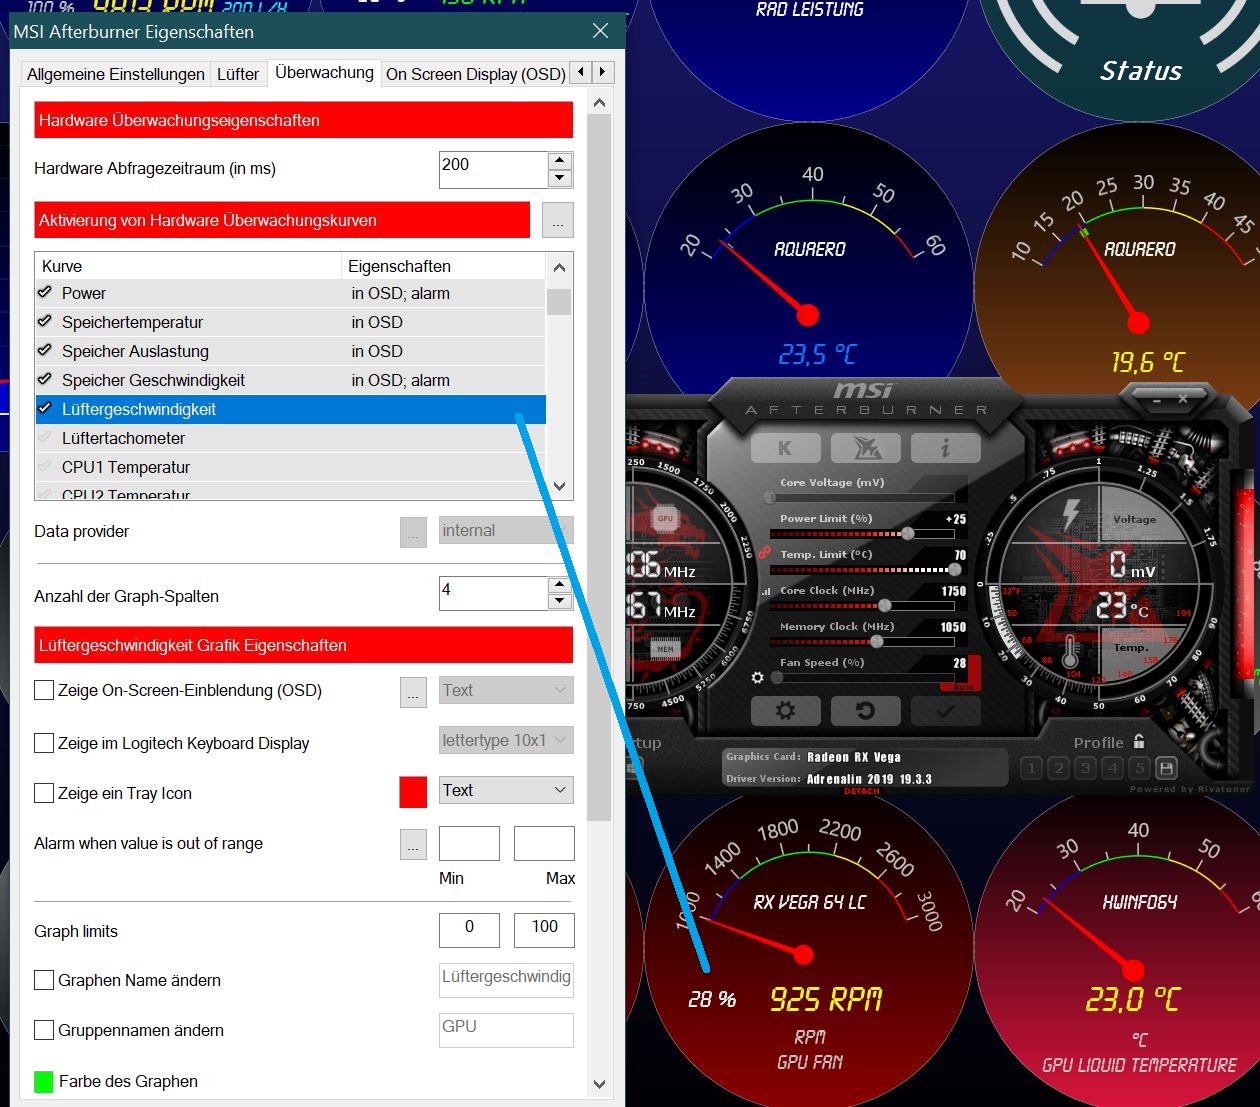Click the Power Limit slider handle
The width and height of the screenshot is (1260, 1107).
point(907,533)
